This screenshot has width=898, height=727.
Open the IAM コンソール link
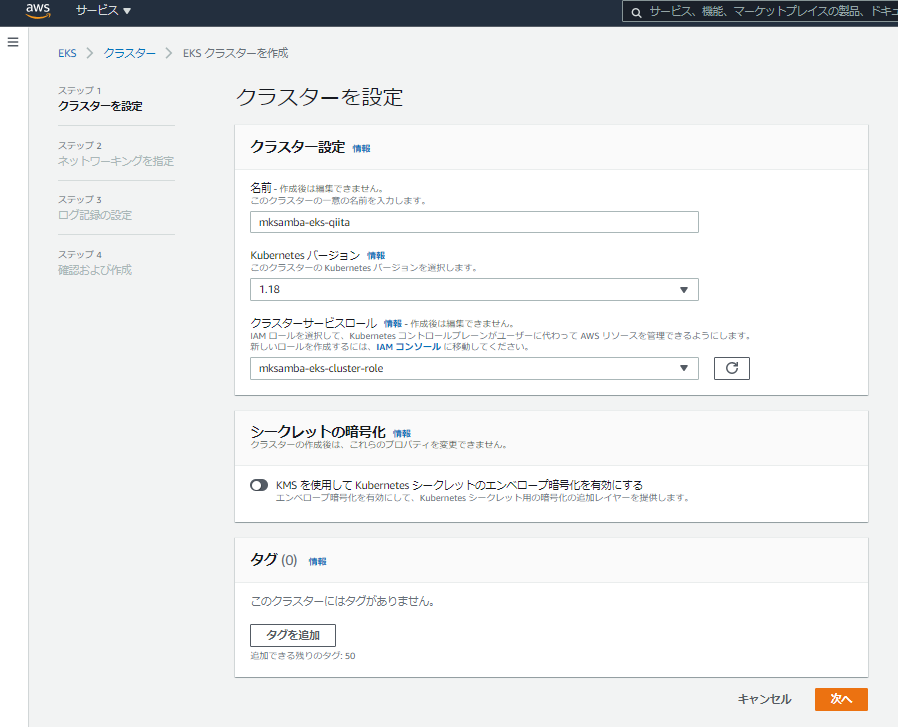point(408,347)
